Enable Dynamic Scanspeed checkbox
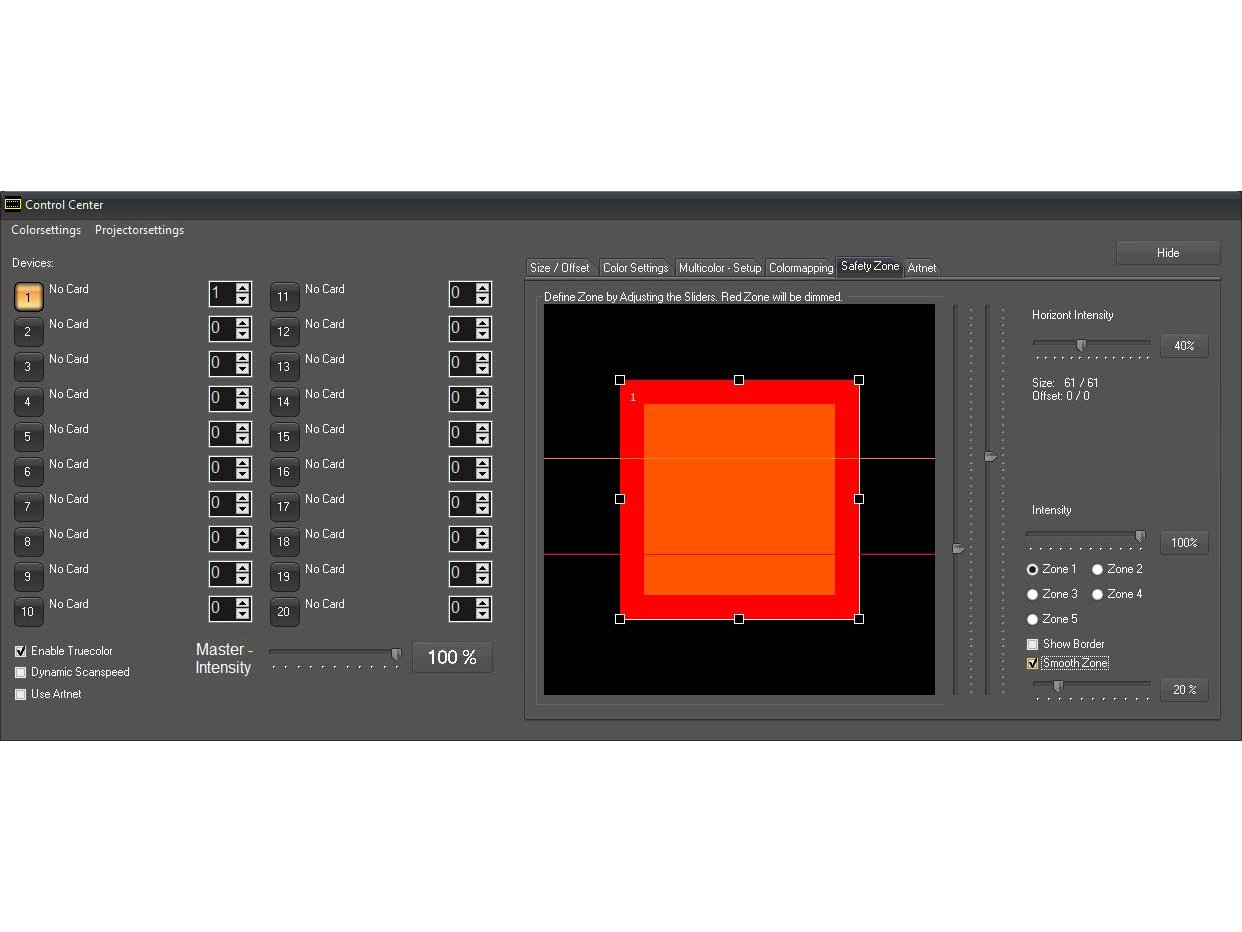The width and height of the screenshot is (1242, 932). (x=21, y=672)
